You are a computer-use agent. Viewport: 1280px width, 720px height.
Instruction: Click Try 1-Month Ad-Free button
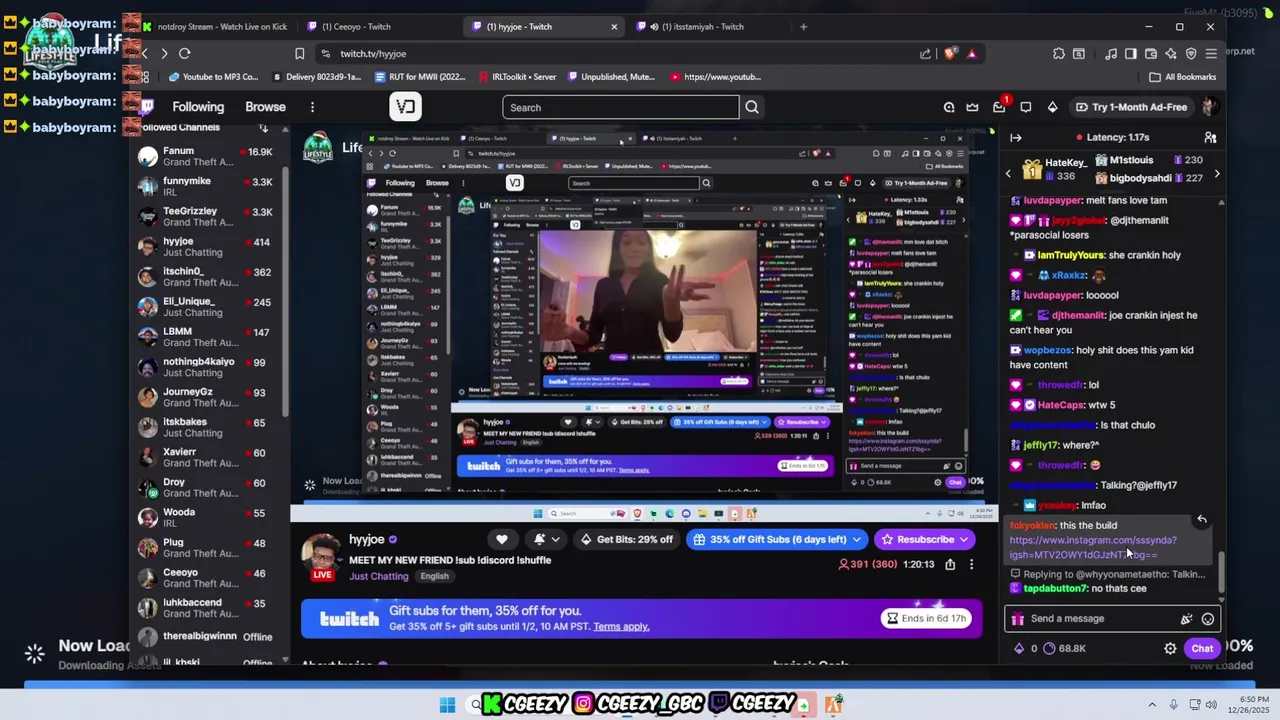1131,107
